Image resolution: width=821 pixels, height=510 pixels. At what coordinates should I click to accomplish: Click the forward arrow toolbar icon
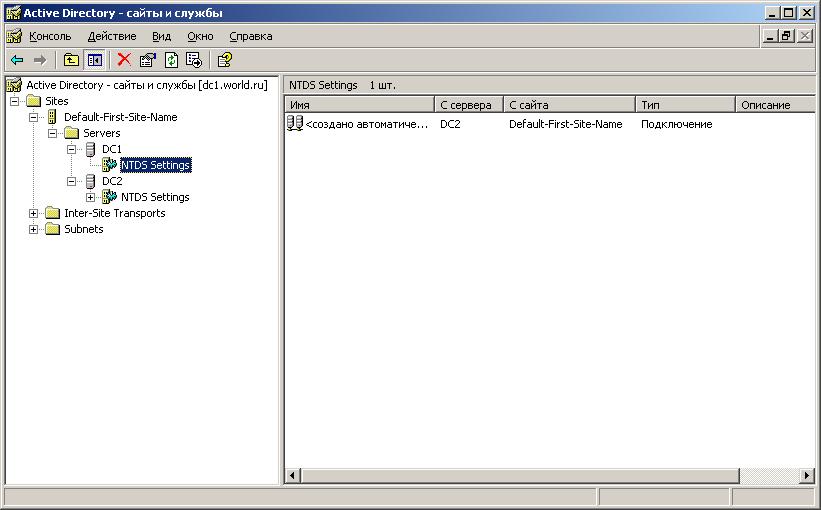40,60
